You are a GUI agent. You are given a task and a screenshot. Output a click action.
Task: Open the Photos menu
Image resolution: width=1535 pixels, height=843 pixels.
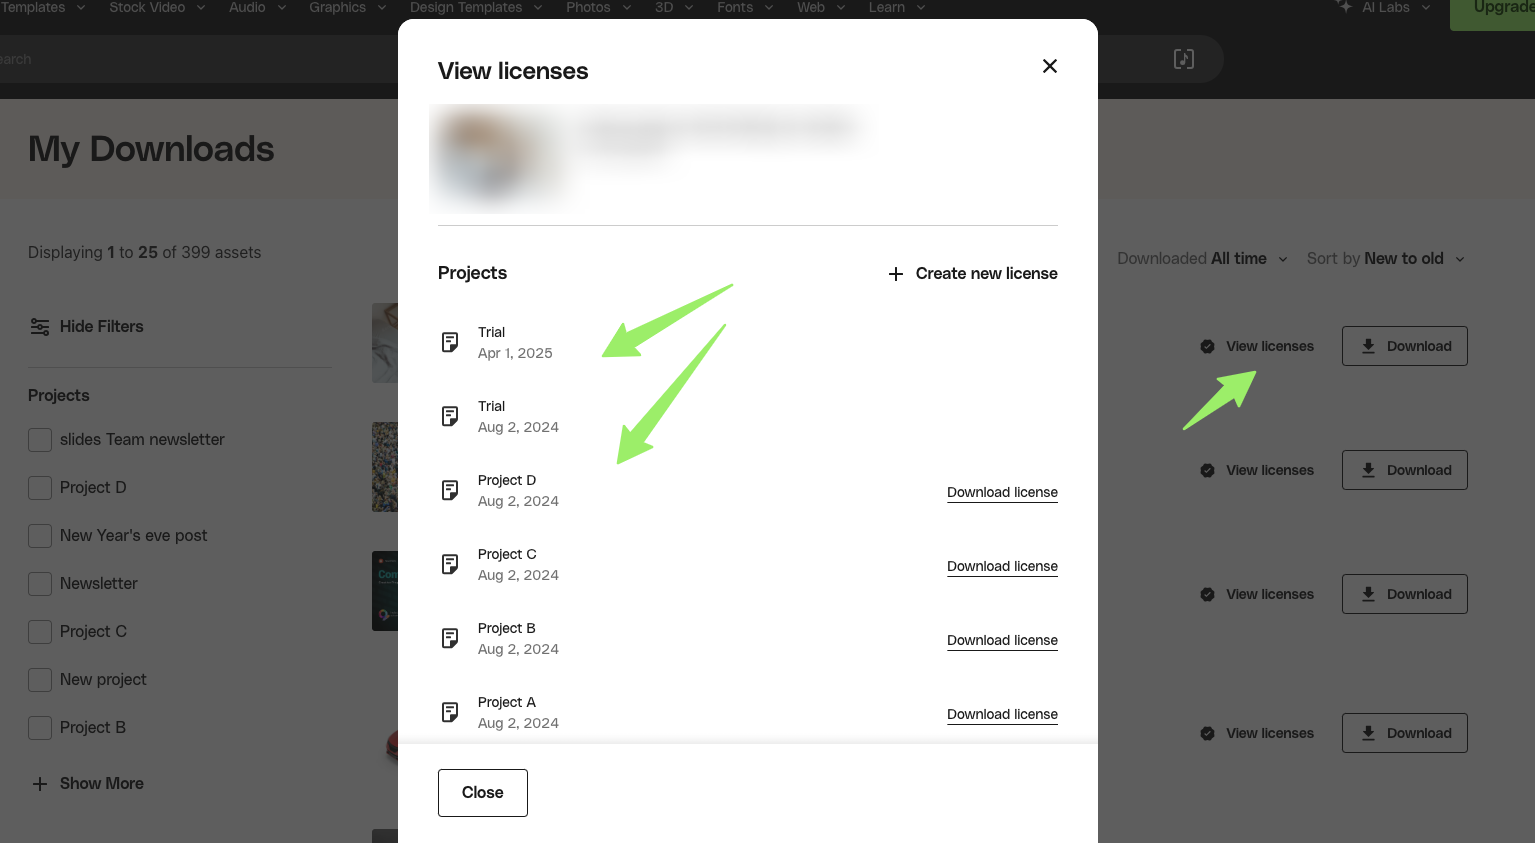[x=598, y=8]
